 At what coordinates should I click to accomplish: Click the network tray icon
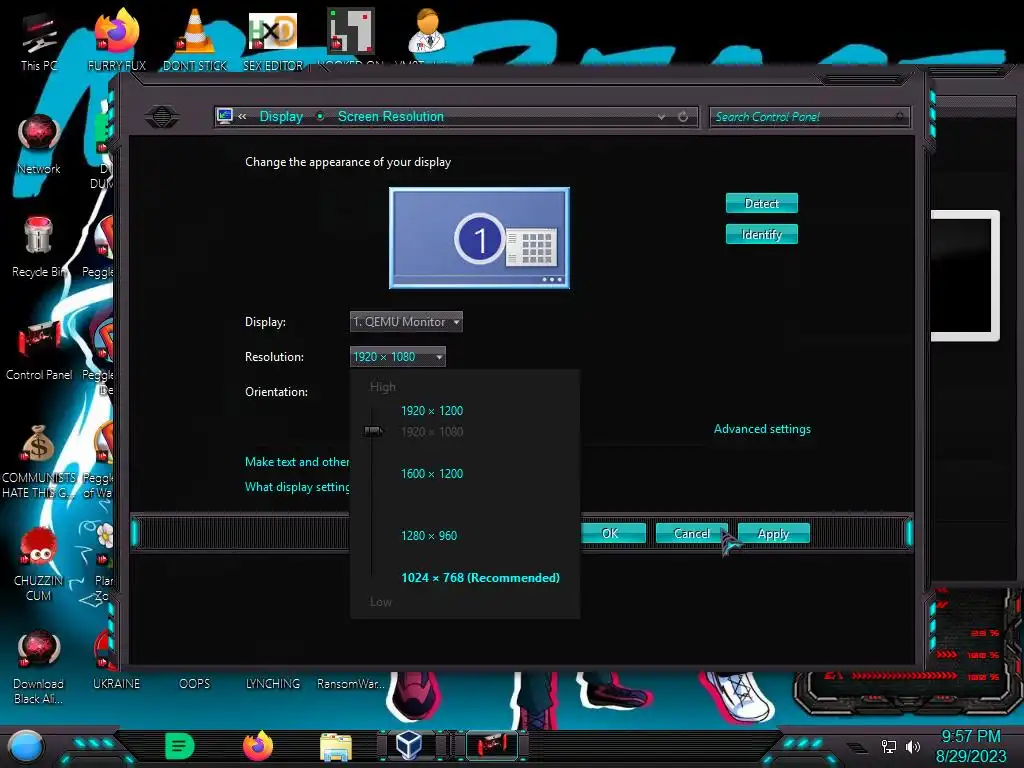(x=889, y=746)
